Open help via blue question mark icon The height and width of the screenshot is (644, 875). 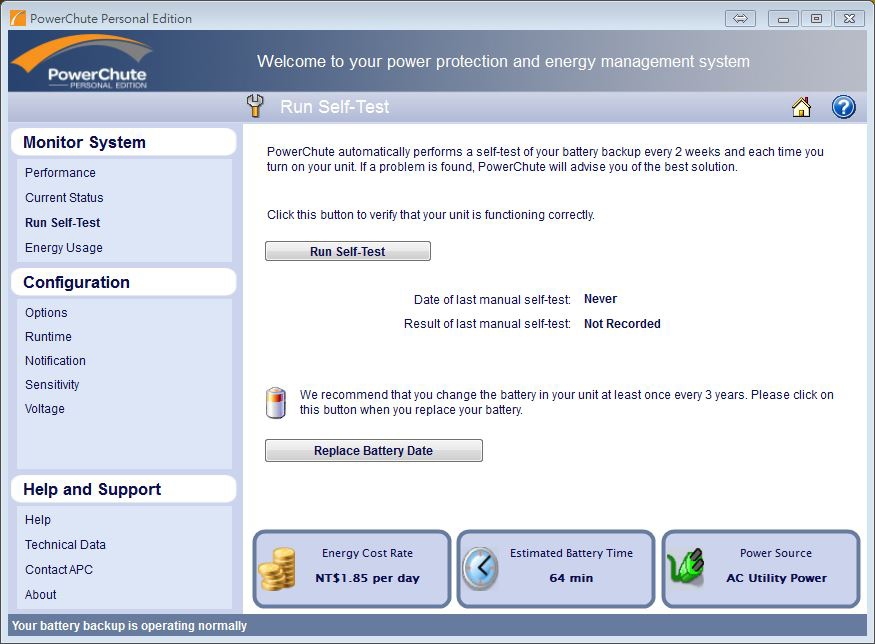coord(843,107)
